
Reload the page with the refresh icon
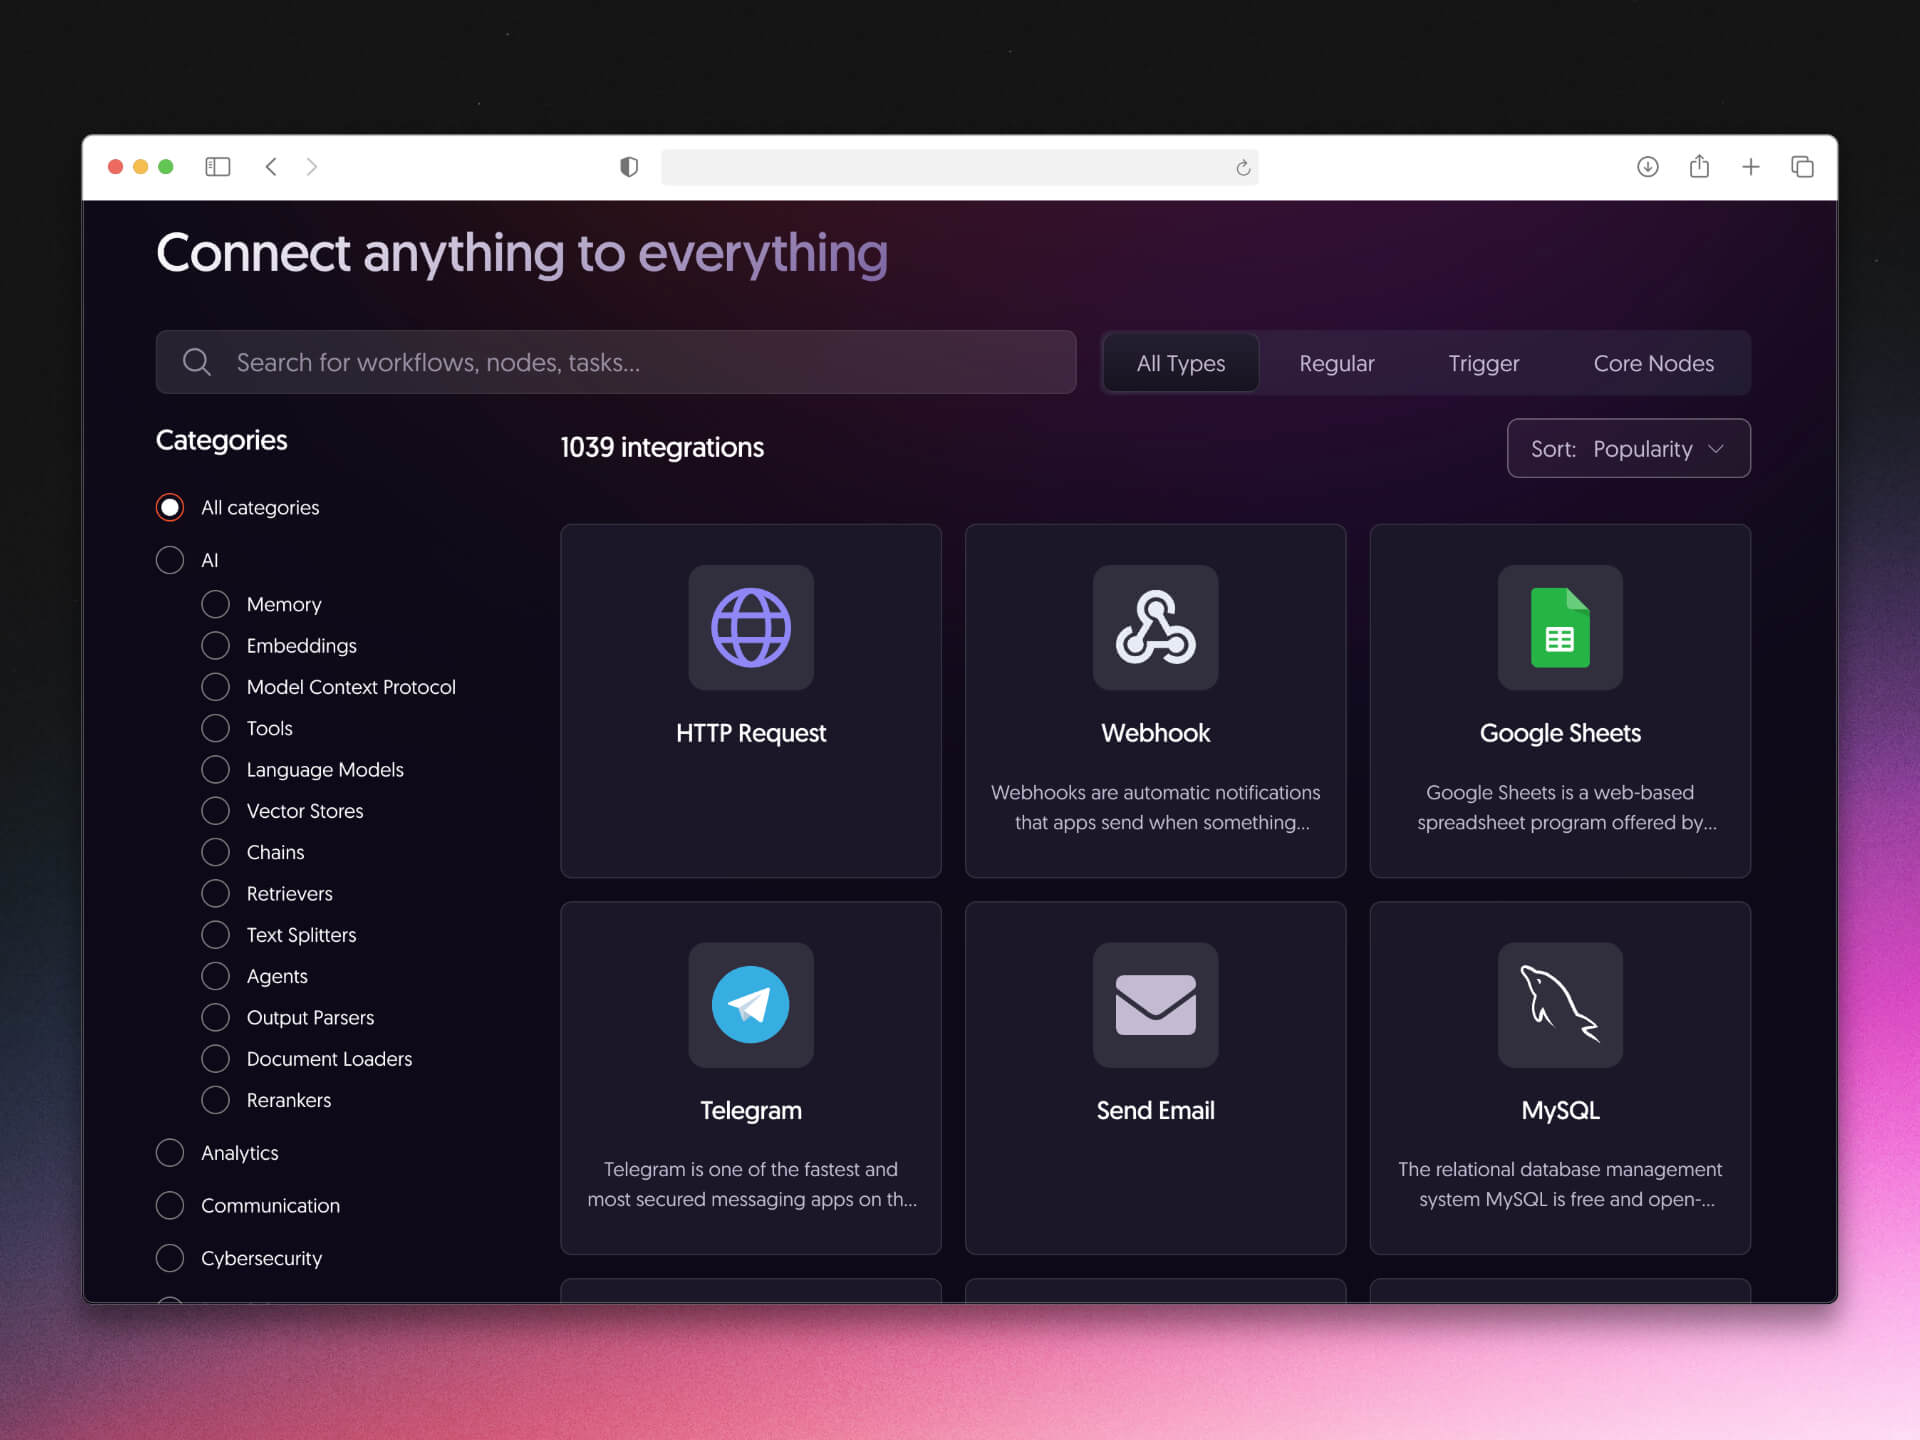tap(1243, 168)
